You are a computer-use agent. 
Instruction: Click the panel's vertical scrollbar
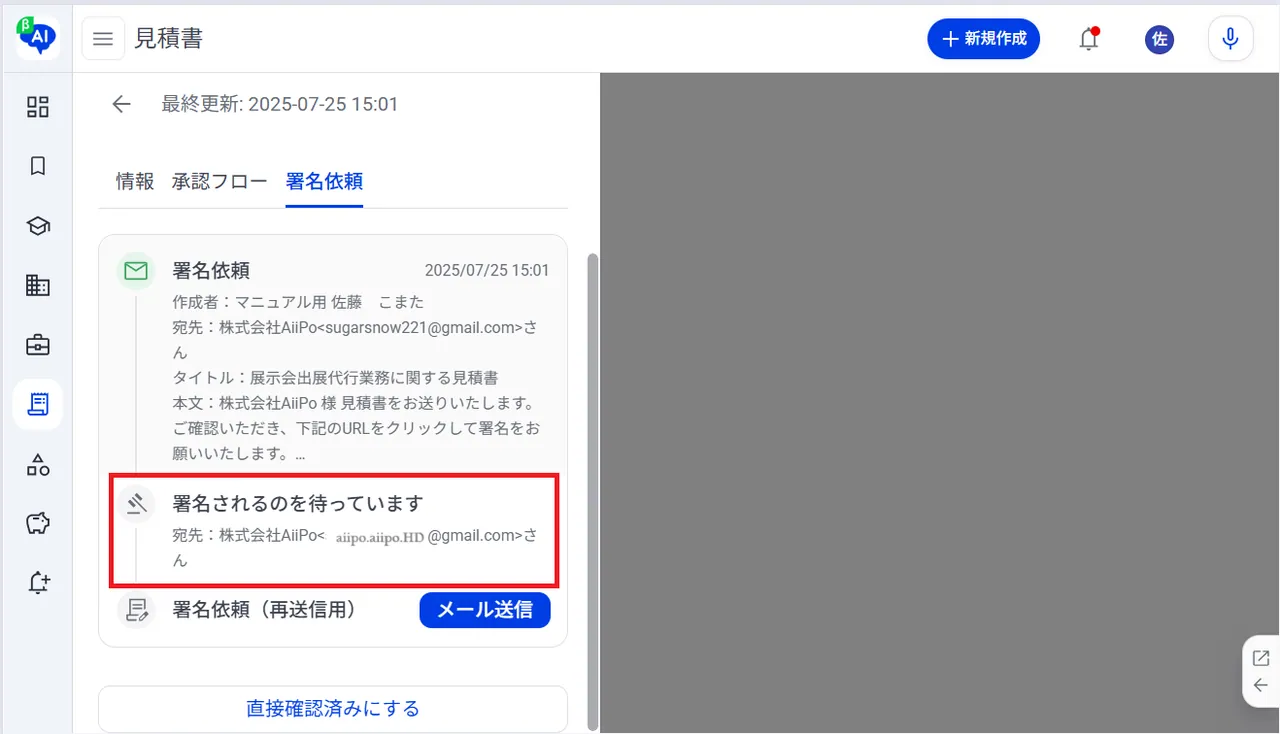[x=592, y=490]
